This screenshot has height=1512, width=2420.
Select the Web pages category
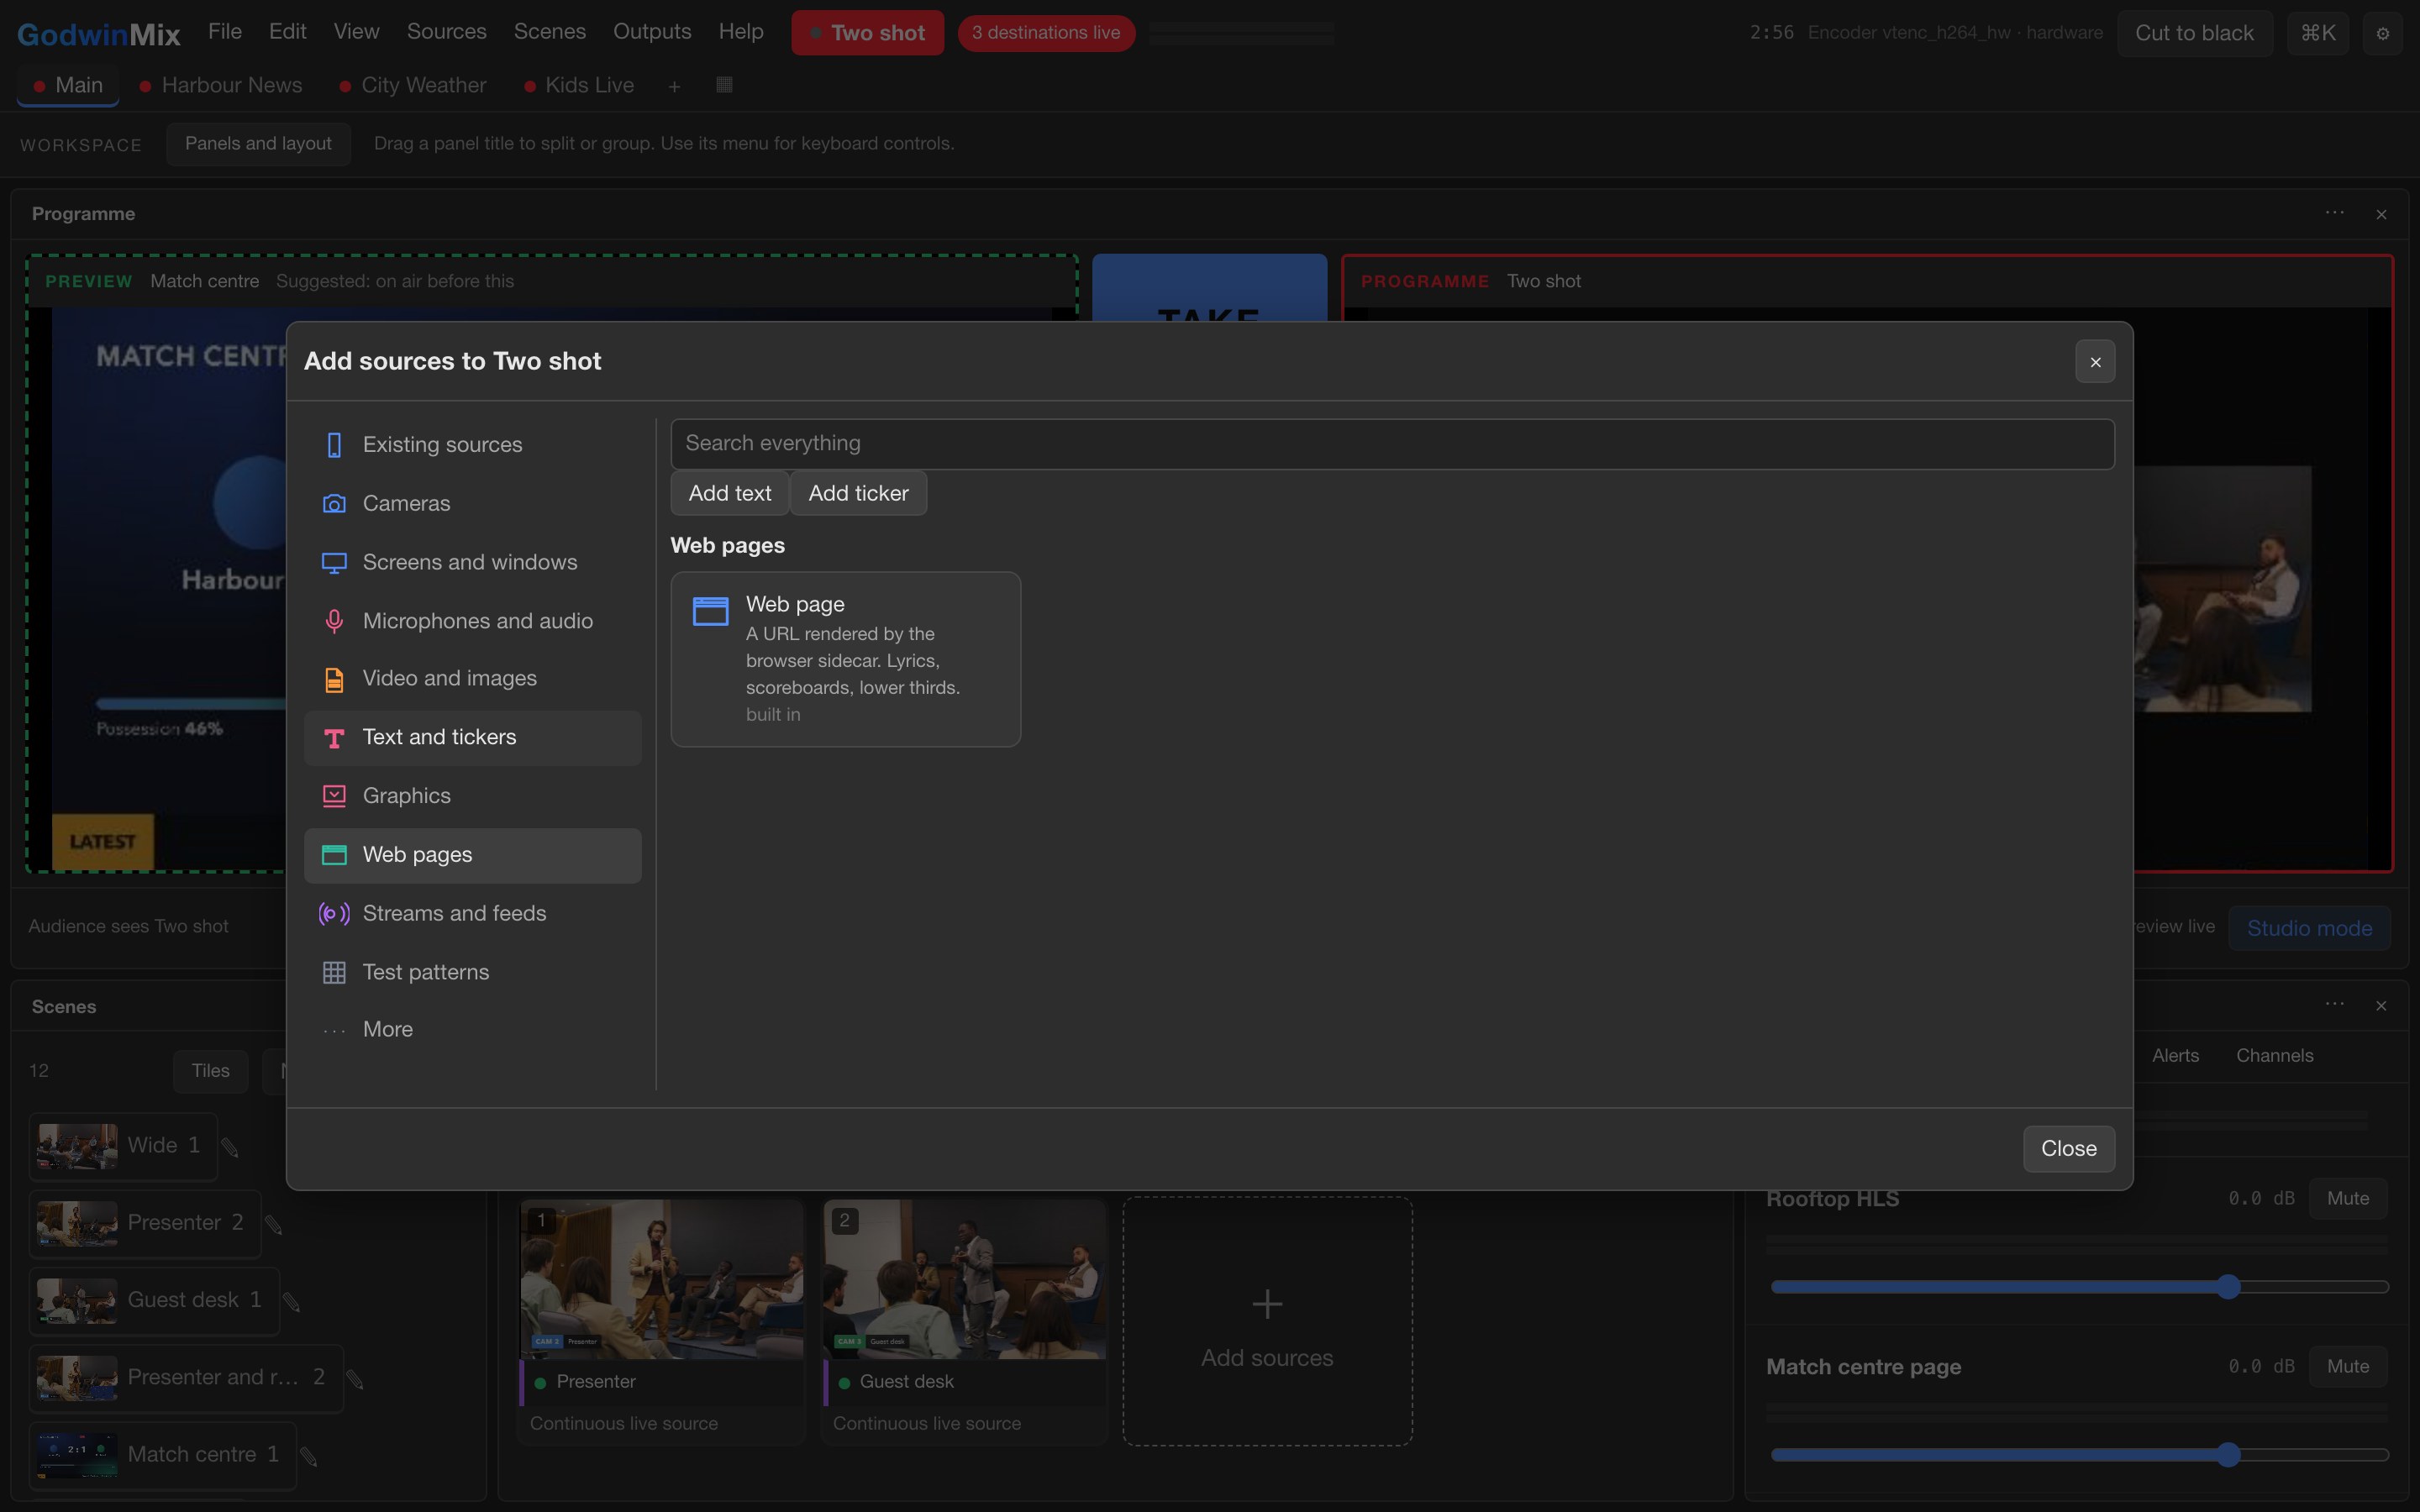tap(472, 856)
